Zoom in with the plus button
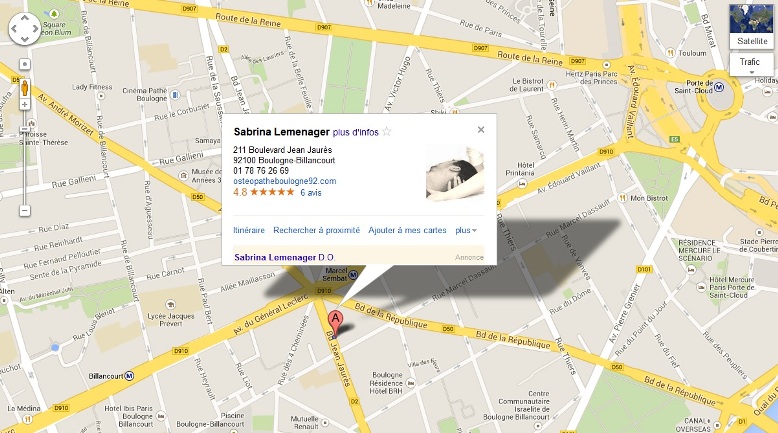This screenshot has height=433, width=778. (x=25, y=105)
